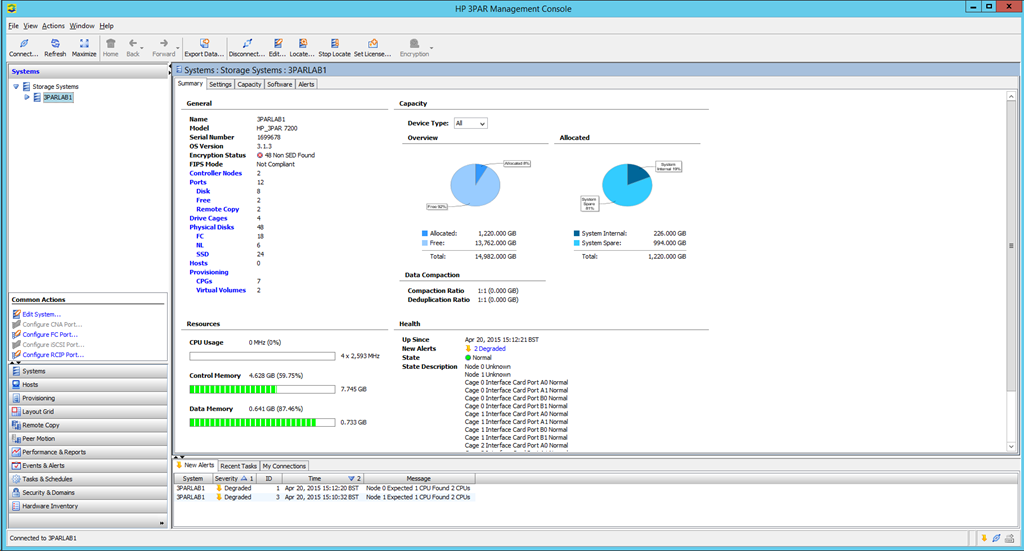Open Security & Domains navigation item
The width and height of the screenshot is (1024, 551).
pos(88,492)
